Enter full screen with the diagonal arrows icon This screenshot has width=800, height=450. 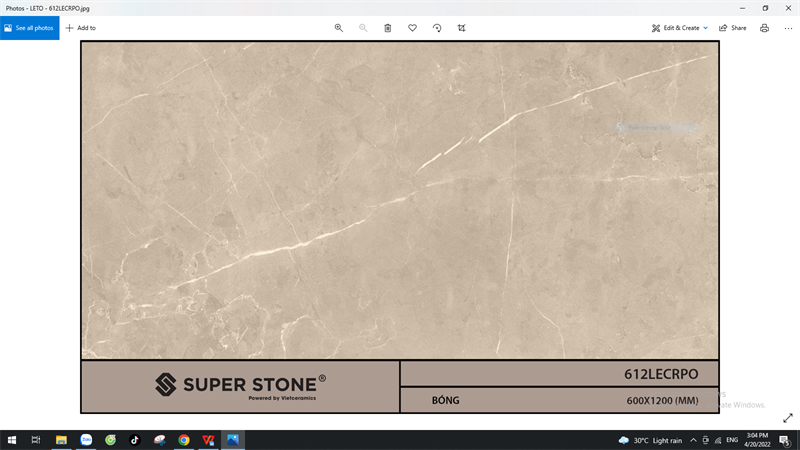(x=788, y=418)
